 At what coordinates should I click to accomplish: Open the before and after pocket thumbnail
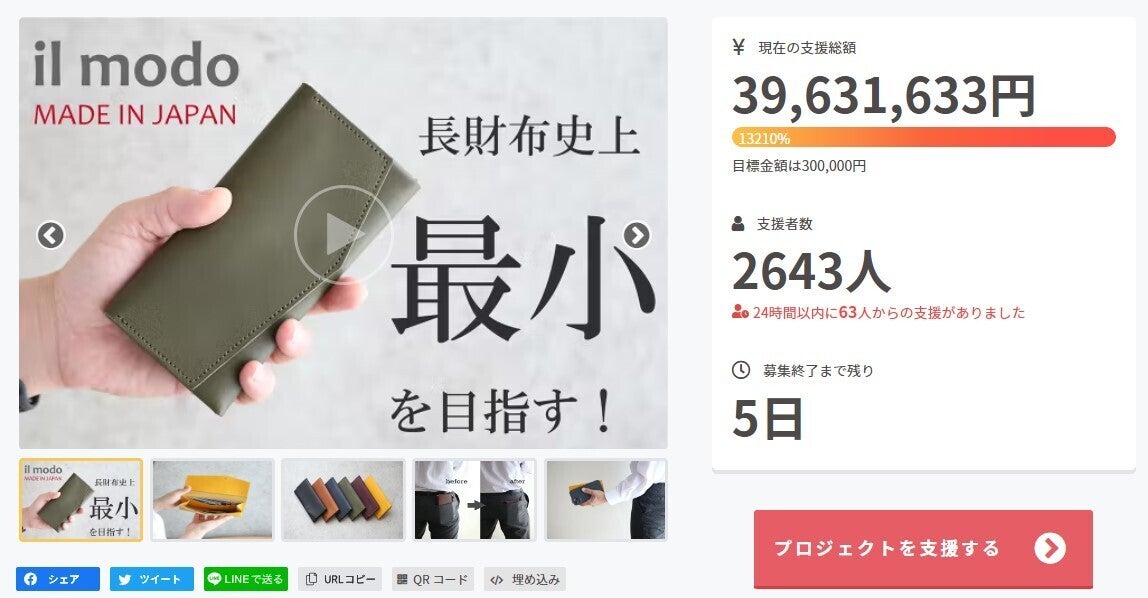coord(474,500)
